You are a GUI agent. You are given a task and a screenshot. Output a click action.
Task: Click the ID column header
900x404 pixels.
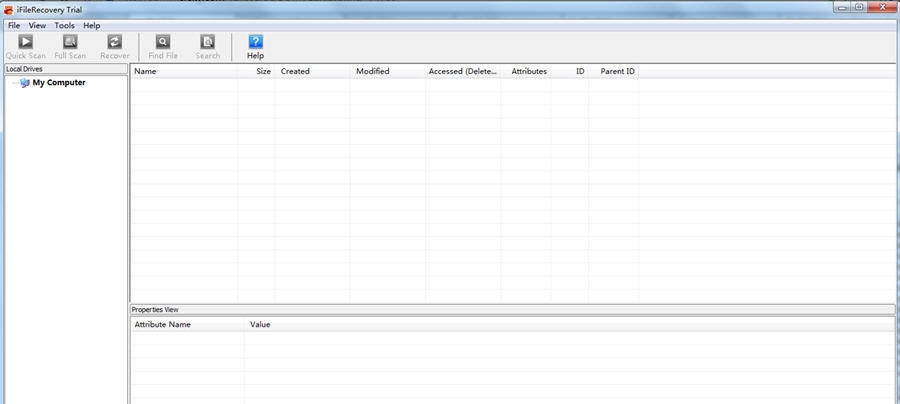click(569, 71)
